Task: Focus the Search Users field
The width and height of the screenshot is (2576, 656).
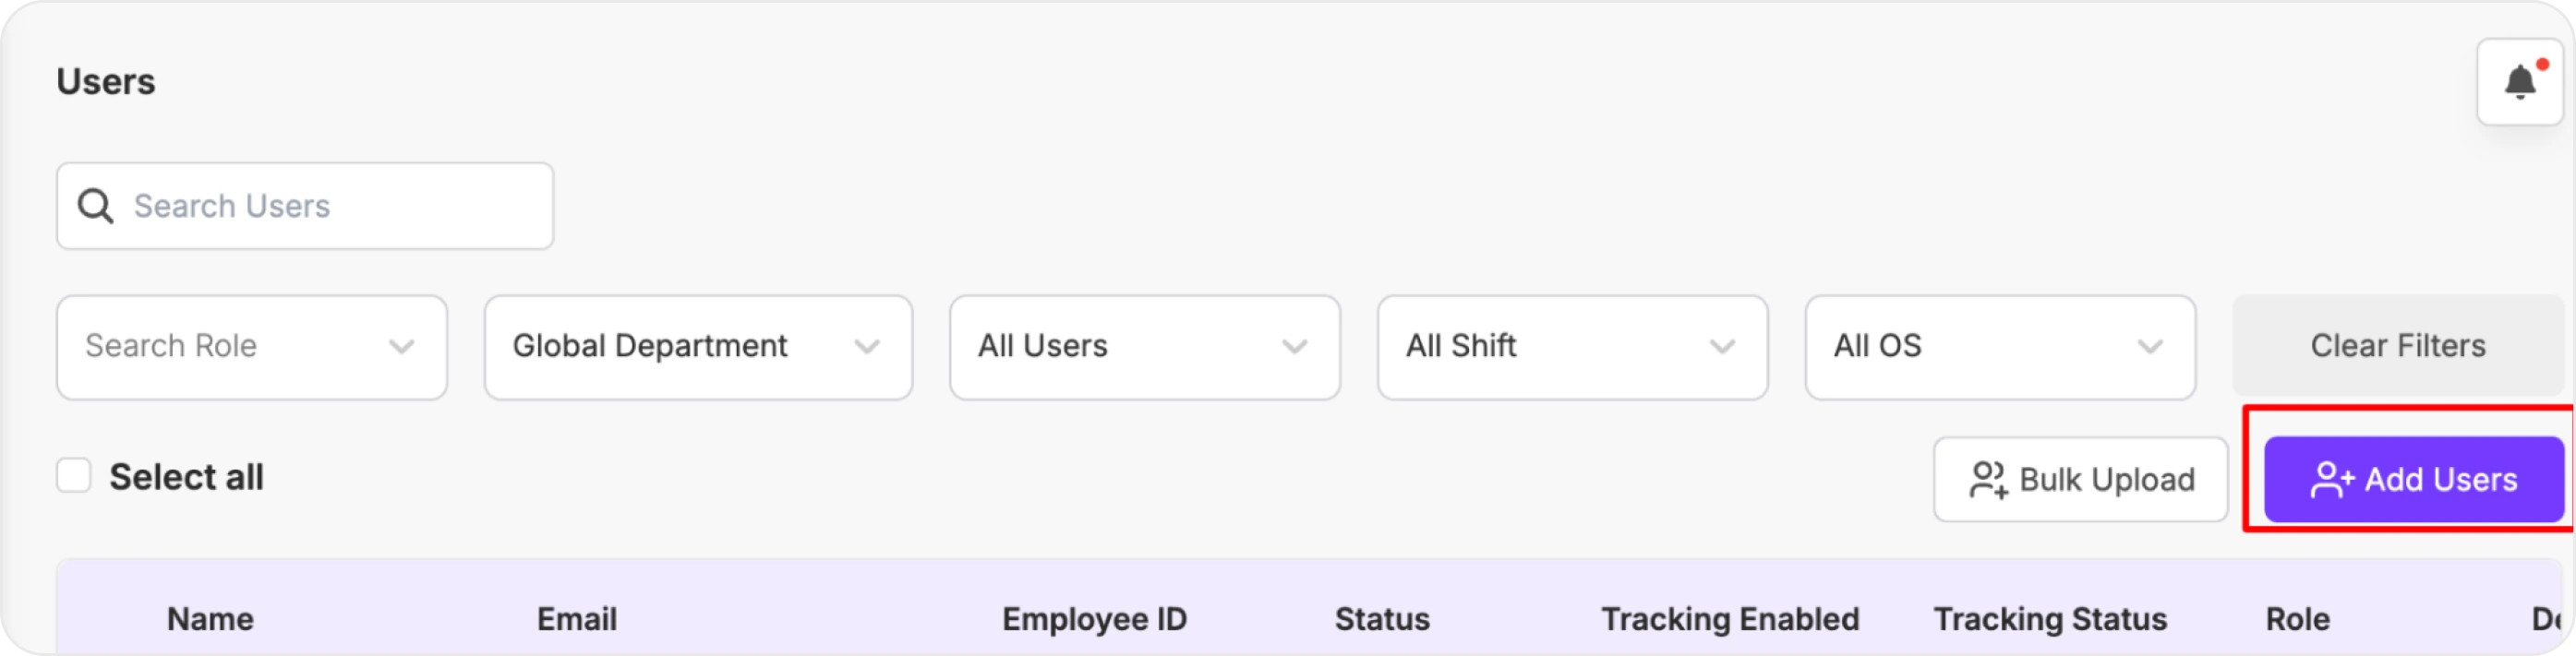Action: point(305,206)
